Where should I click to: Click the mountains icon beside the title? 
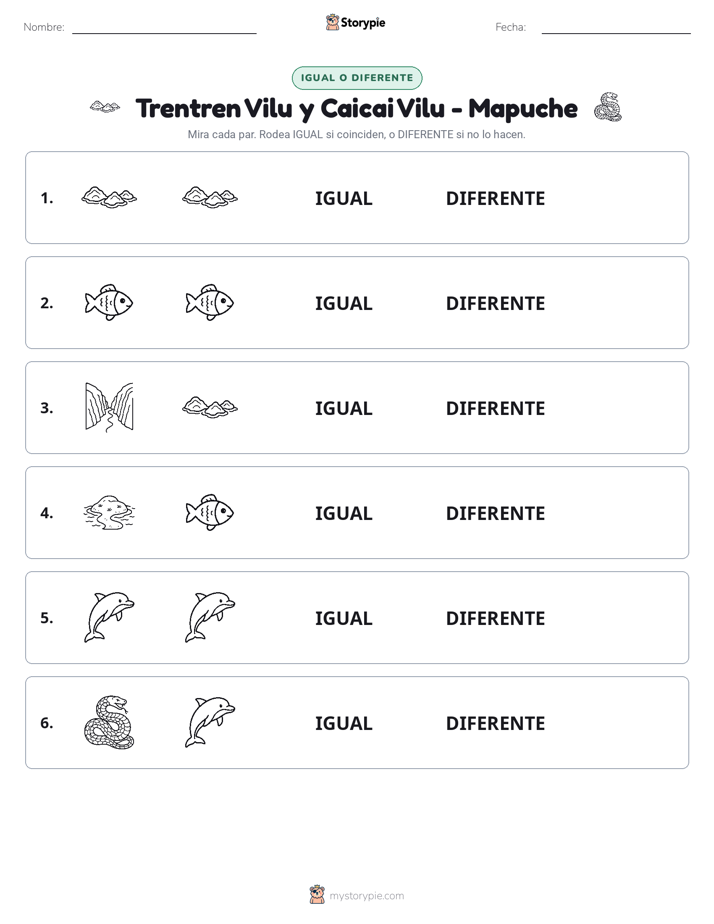(x=105, y=107)
